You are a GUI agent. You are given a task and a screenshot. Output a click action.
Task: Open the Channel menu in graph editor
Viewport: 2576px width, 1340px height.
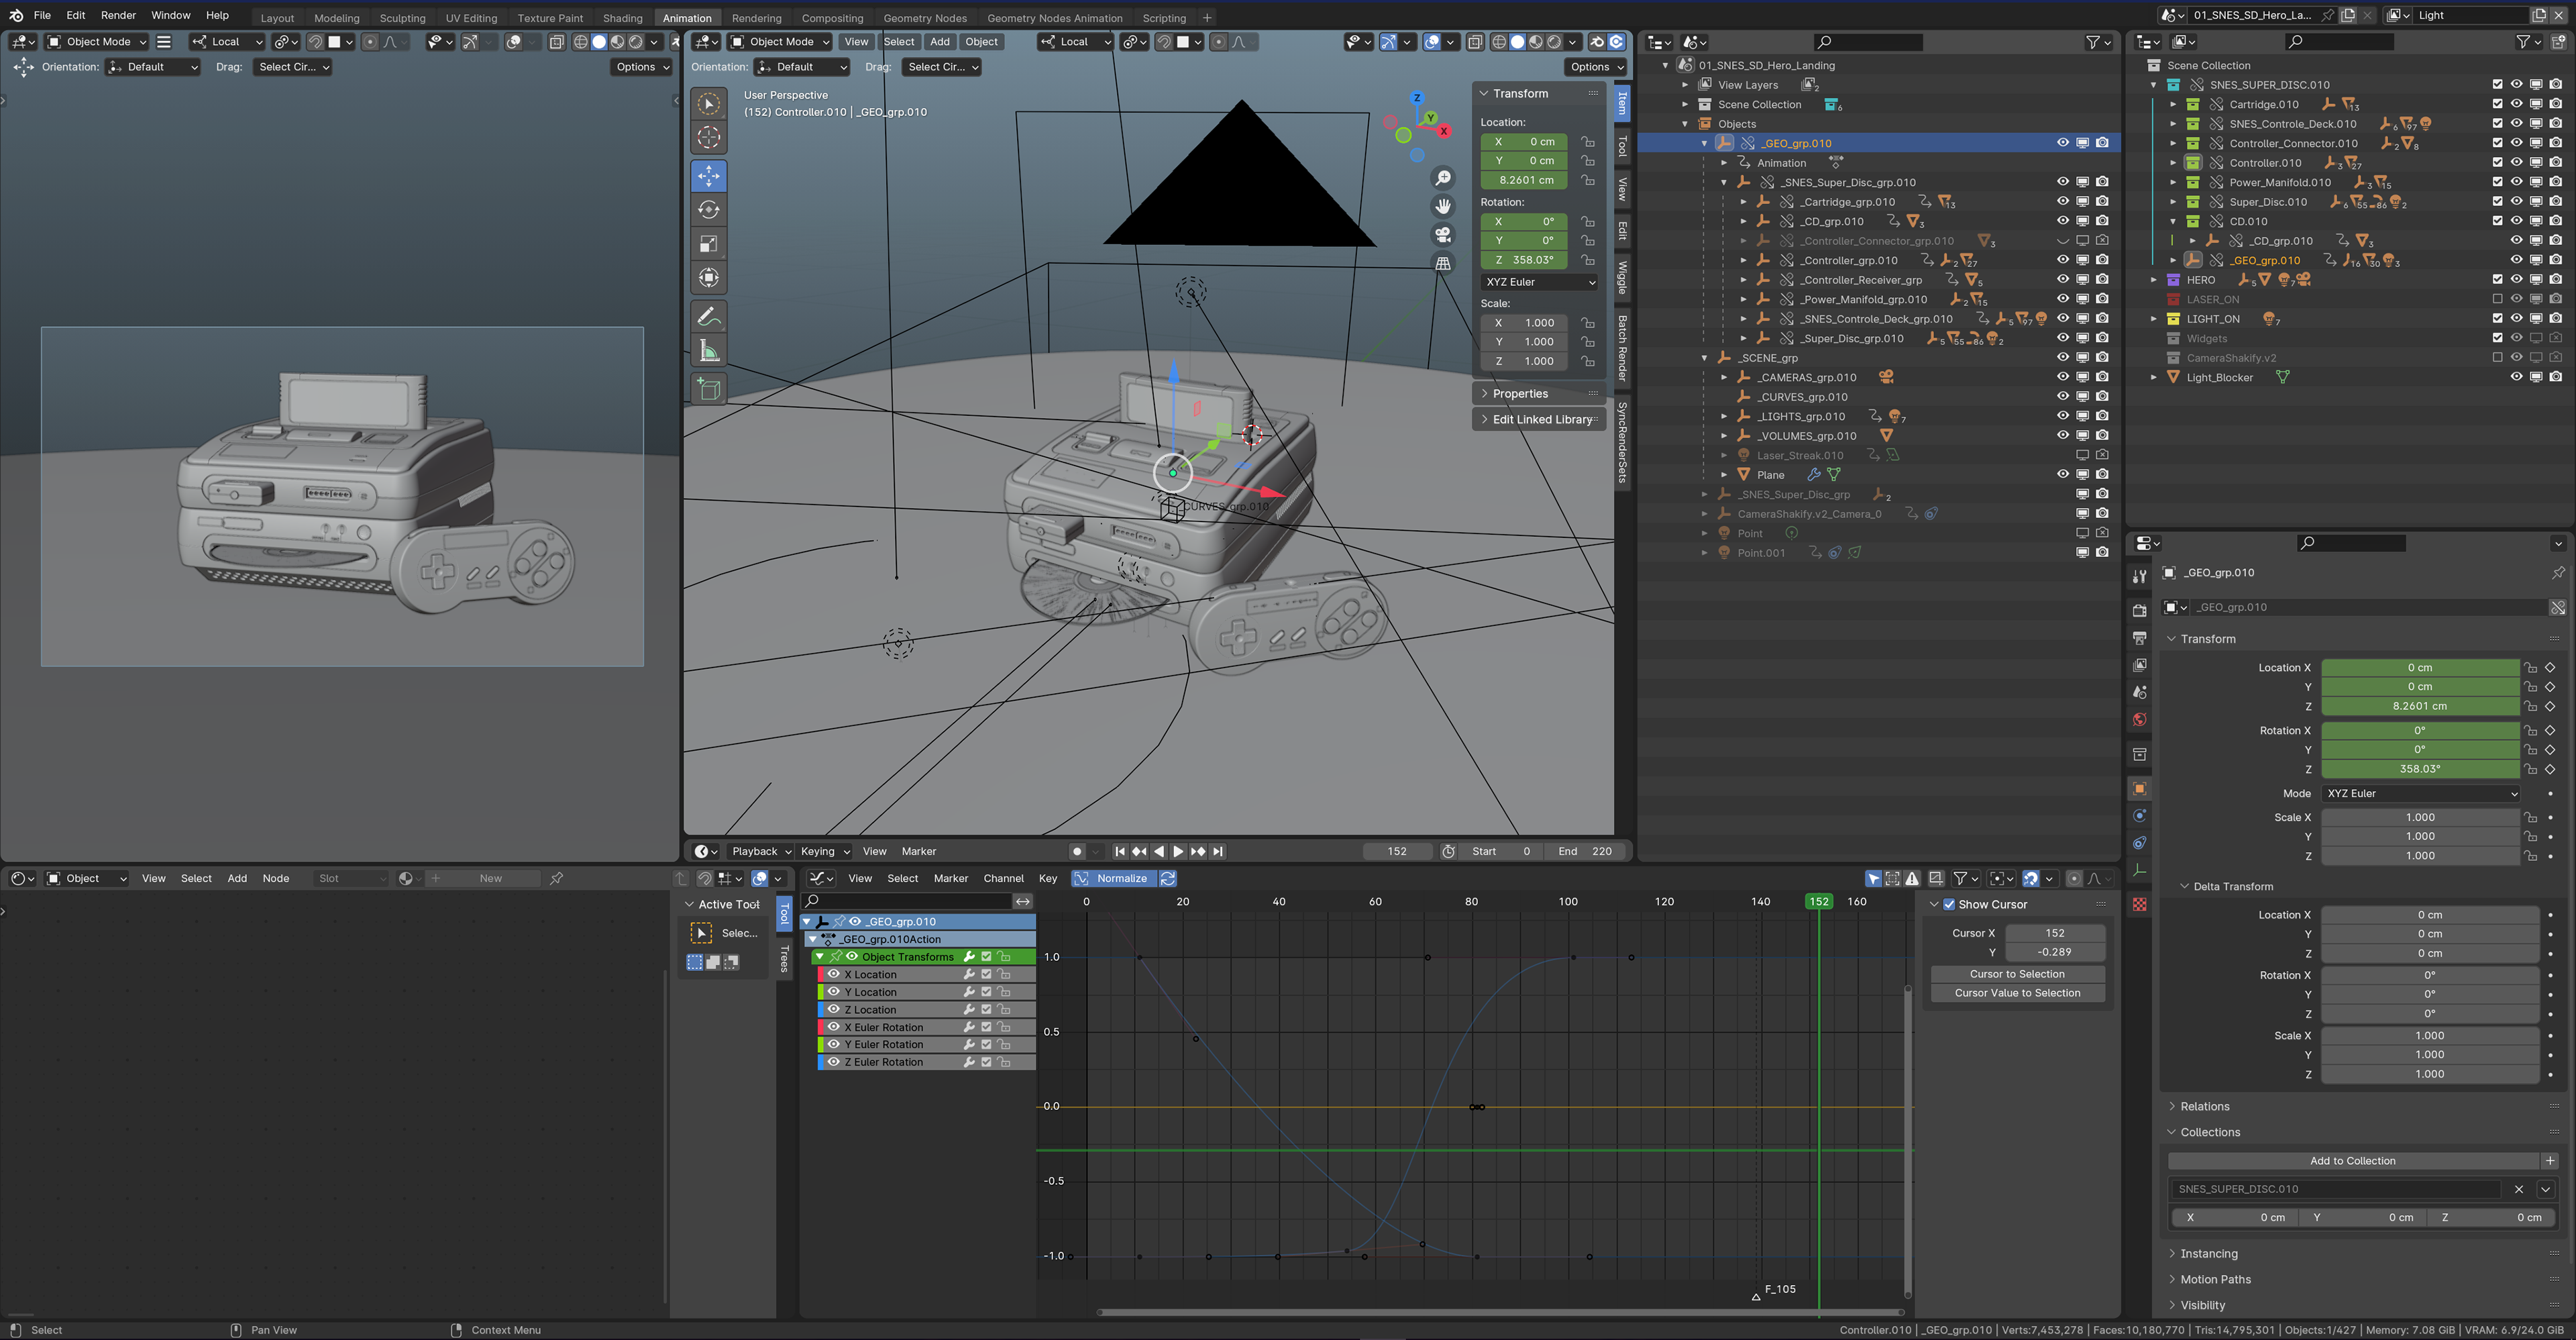pos(1003,878)
